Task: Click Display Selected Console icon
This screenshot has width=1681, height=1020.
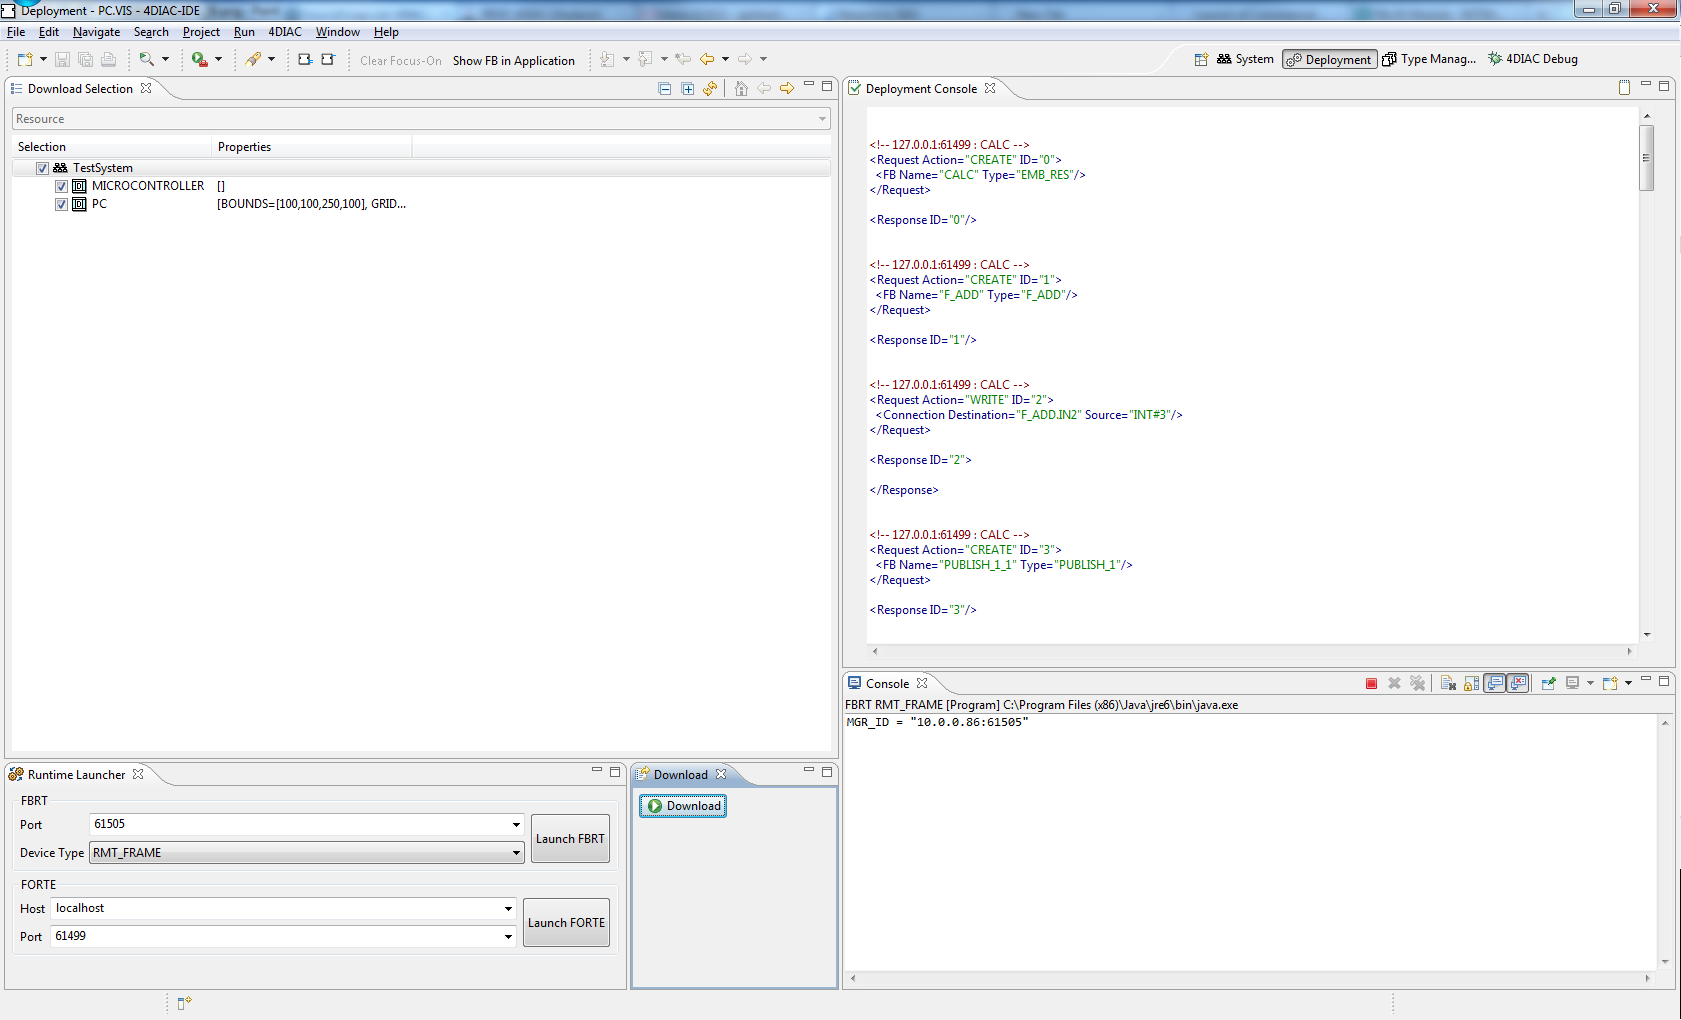Action: (x=1572, y=683)
